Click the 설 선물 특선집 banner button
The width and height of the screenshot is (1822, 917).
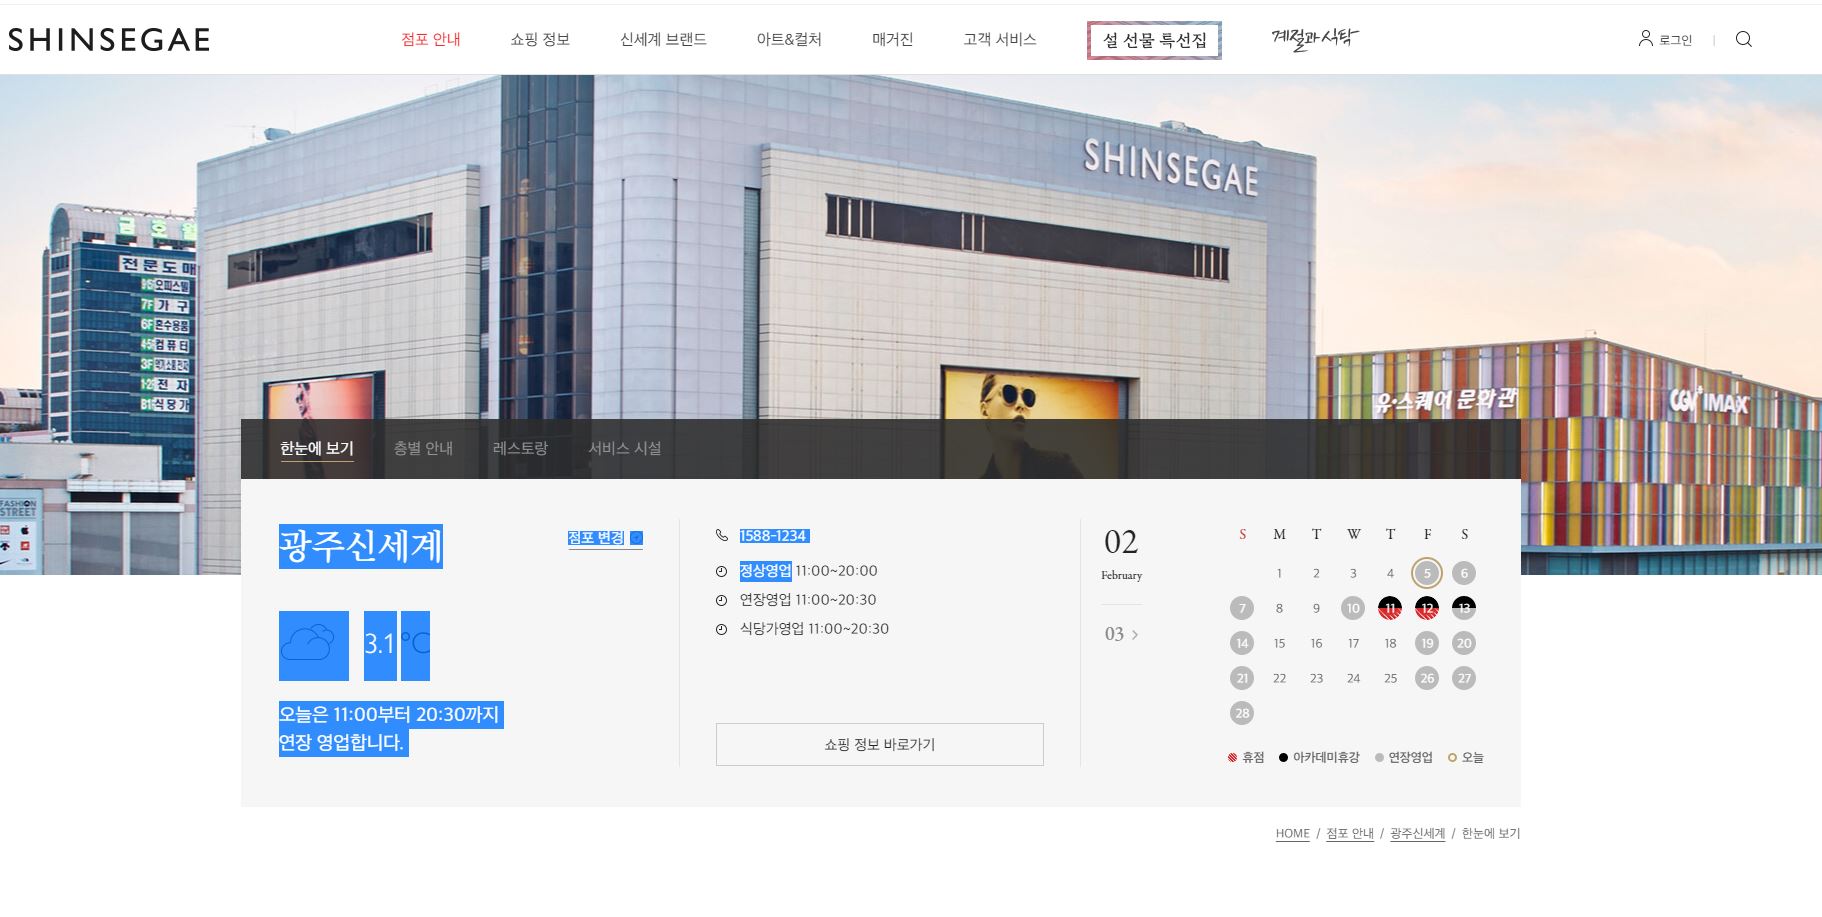click(x=1154, y=40)
